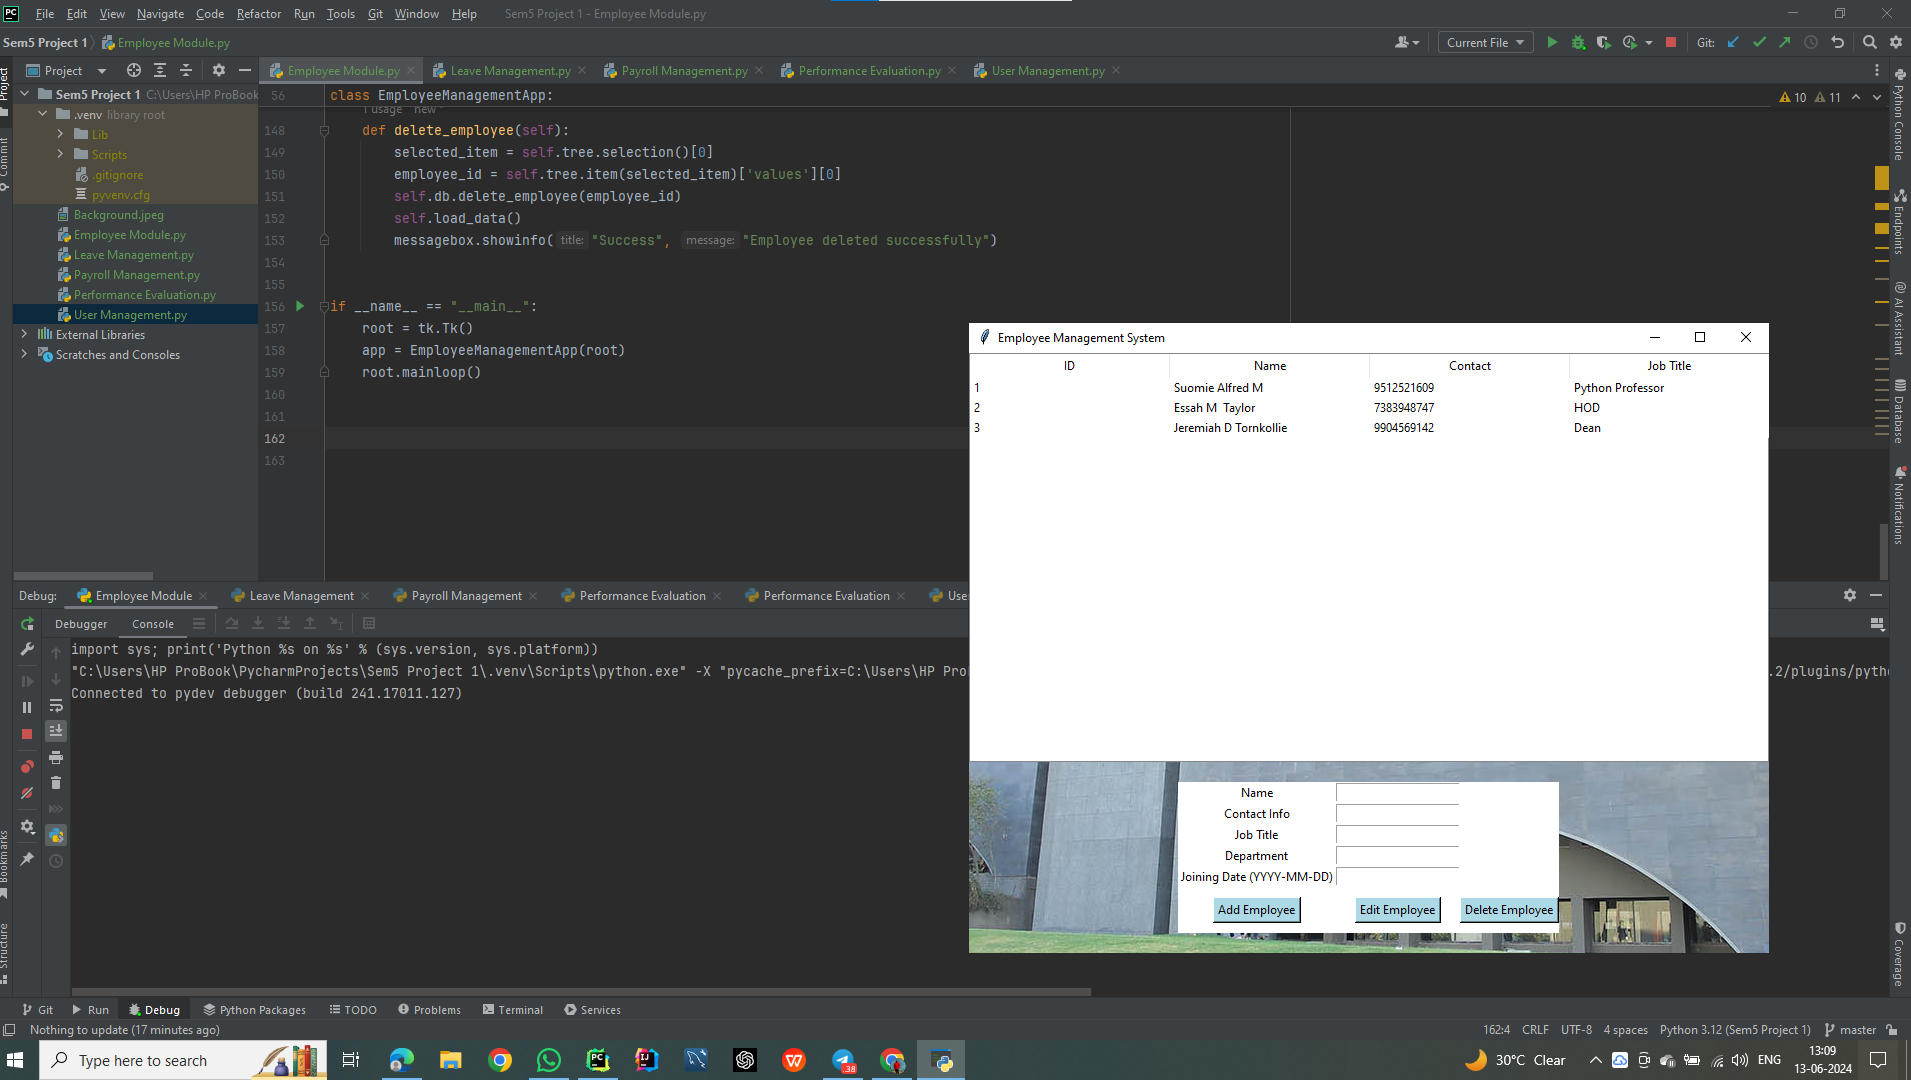Click the Git Update Project blue arrow

click(1733, 42)
